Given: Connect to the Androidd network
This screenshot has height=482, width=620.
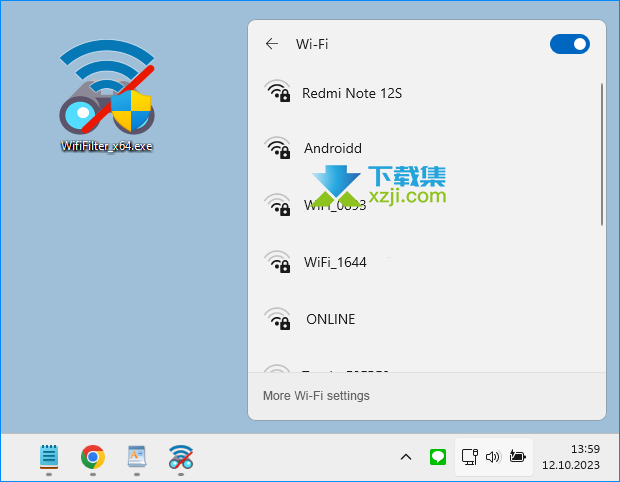Looking at the screenshot, I should [426, 148].
